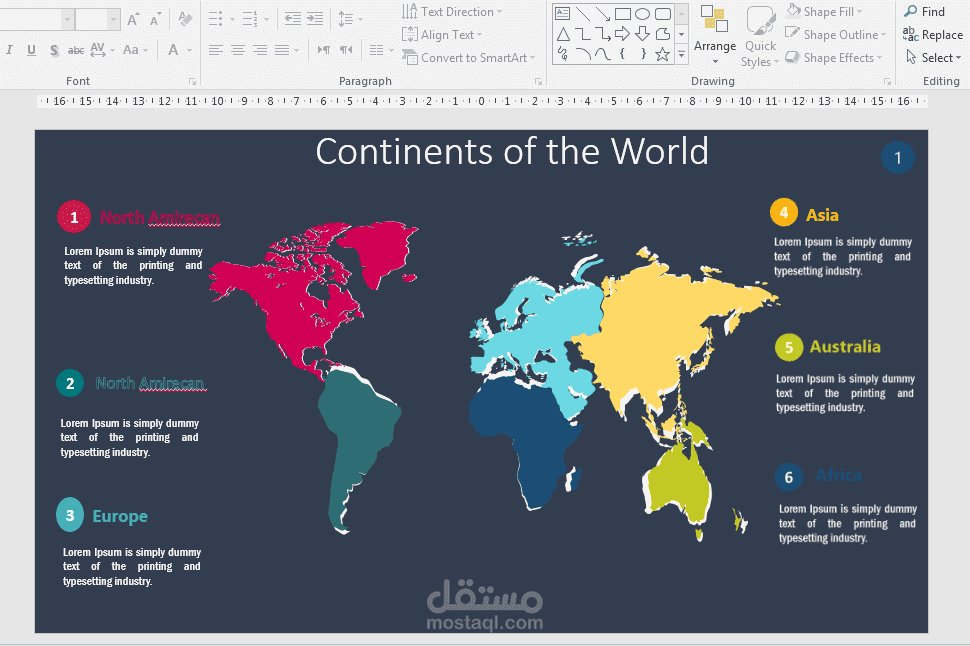Select the Curve shape
Screen dimensions: 970x646
point(603,54)
